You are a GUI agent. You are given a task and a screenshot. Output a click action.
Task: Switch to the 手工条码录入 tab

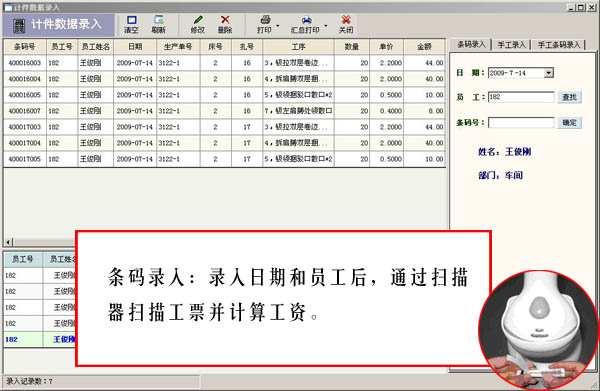(559, 45)
